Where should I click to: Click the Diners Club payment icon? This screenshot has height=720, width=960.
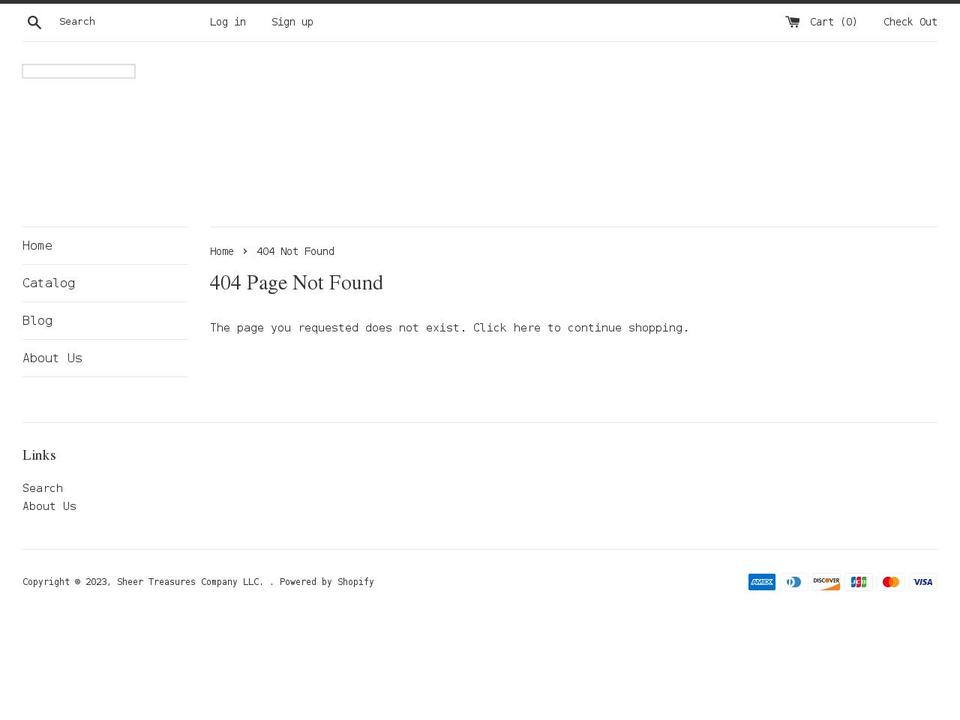pyautogui.click(x=794, y=582)
